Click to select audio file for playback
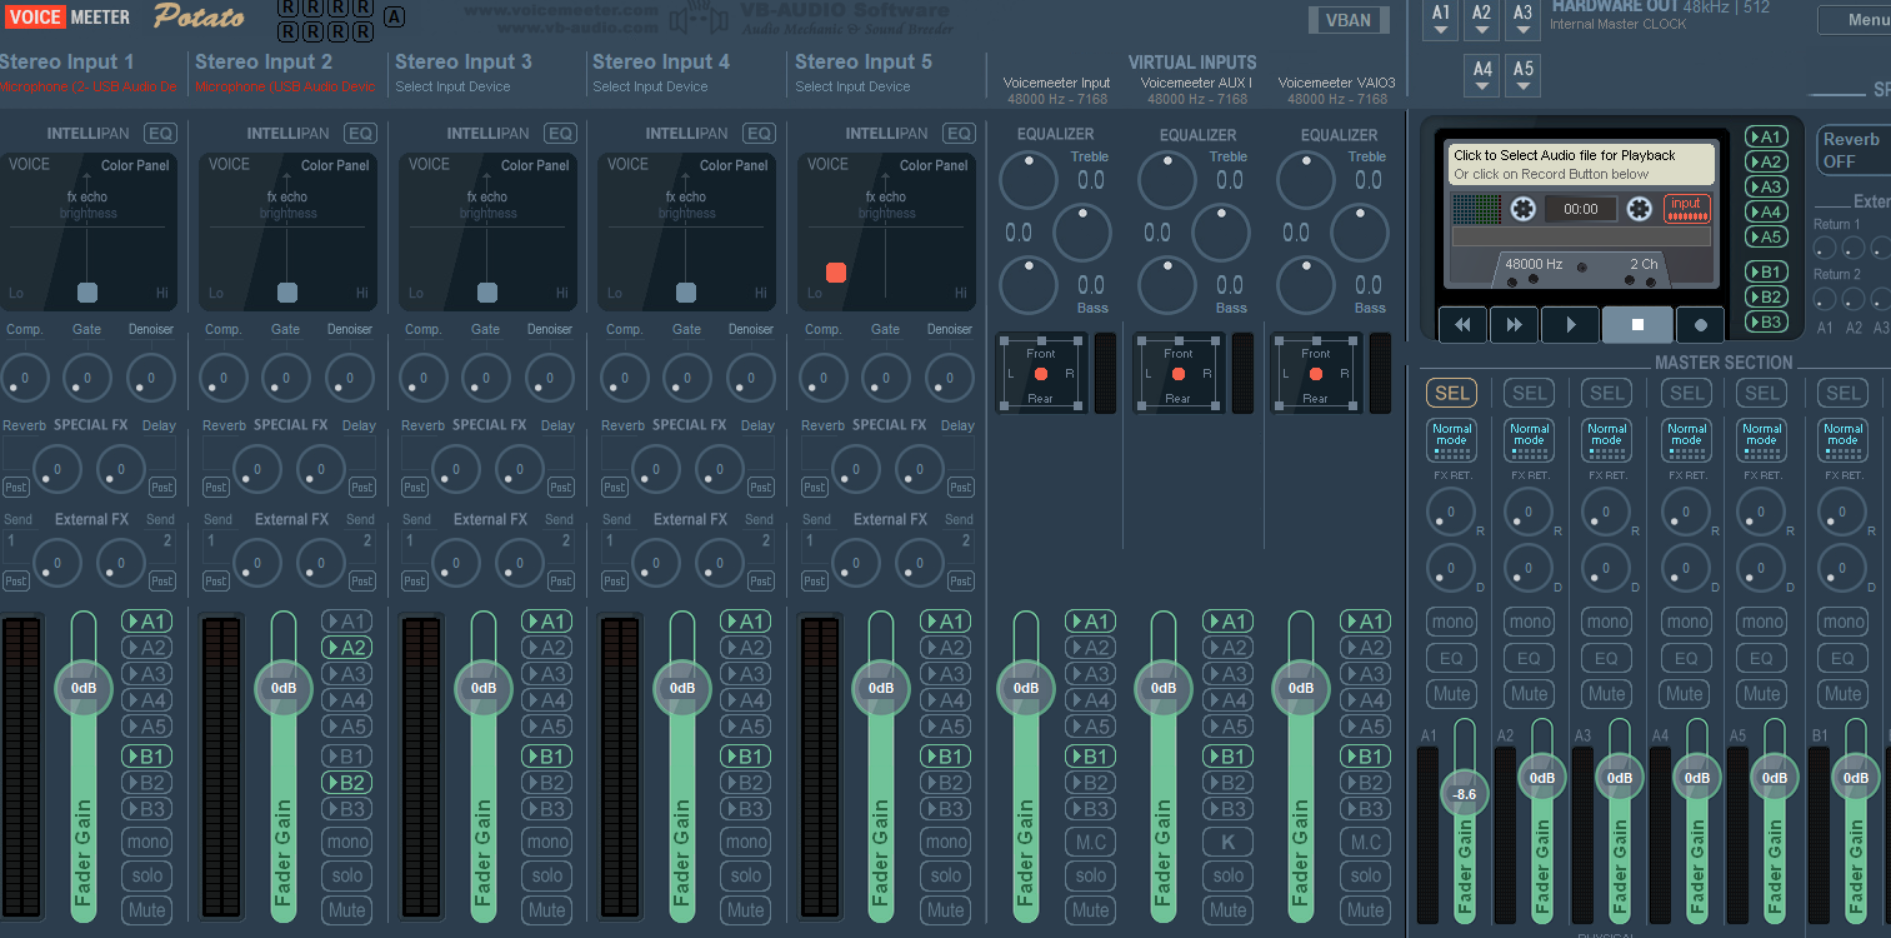Viewport: 1891px width, 938px height. click(1581, 164)
